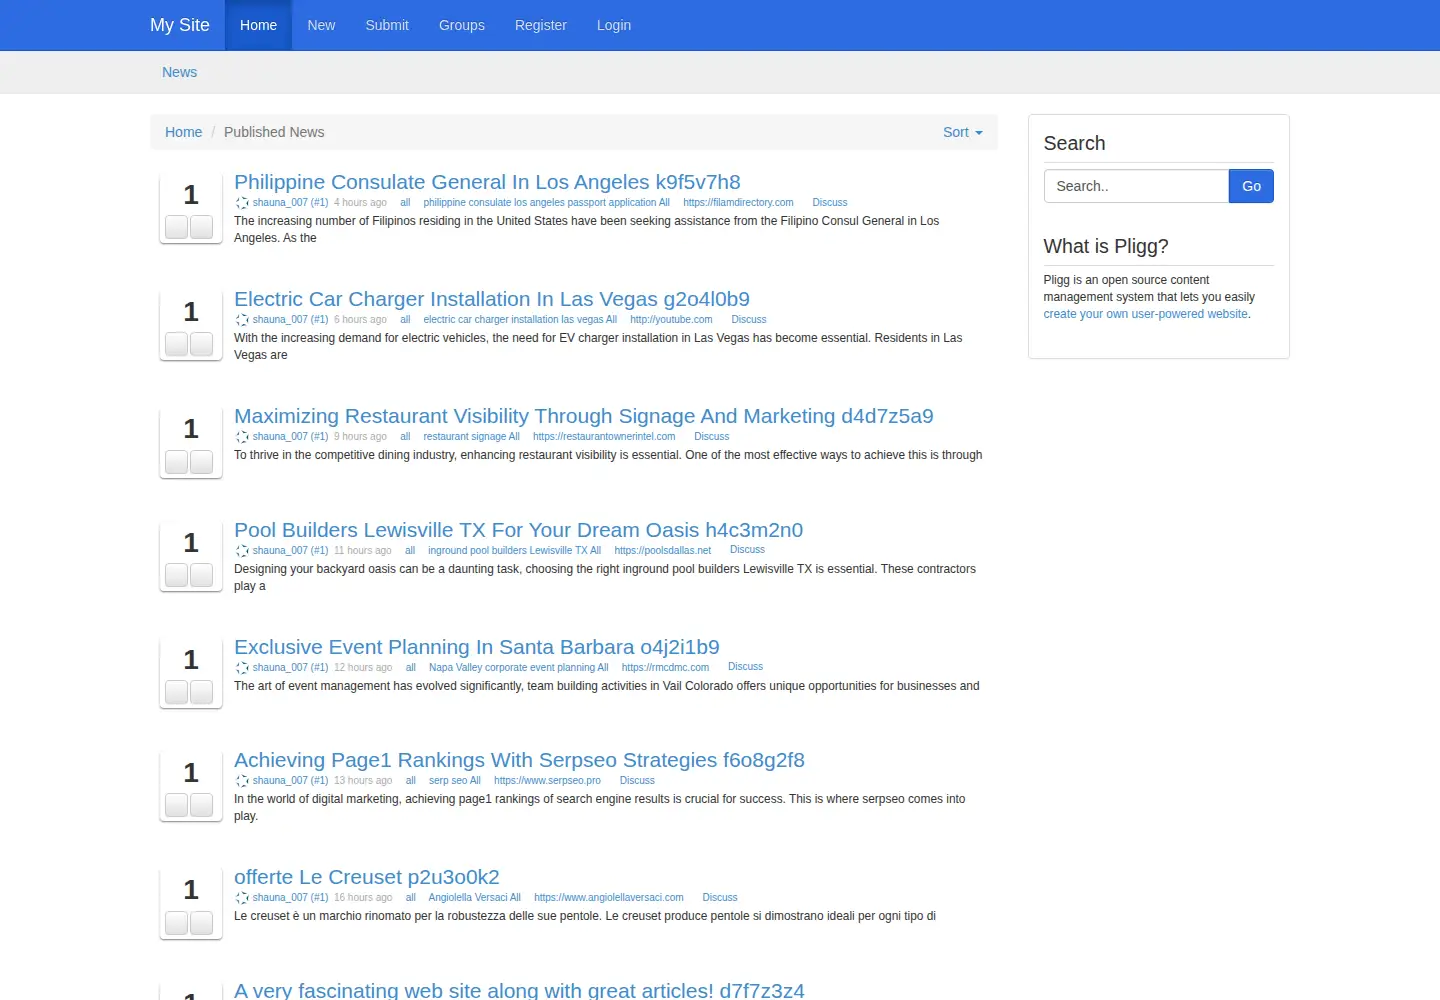Click Discuss on the Serpseo Strategies story
The width and height of the screenshot is (1440, 1000).
(x=637, y=781)
